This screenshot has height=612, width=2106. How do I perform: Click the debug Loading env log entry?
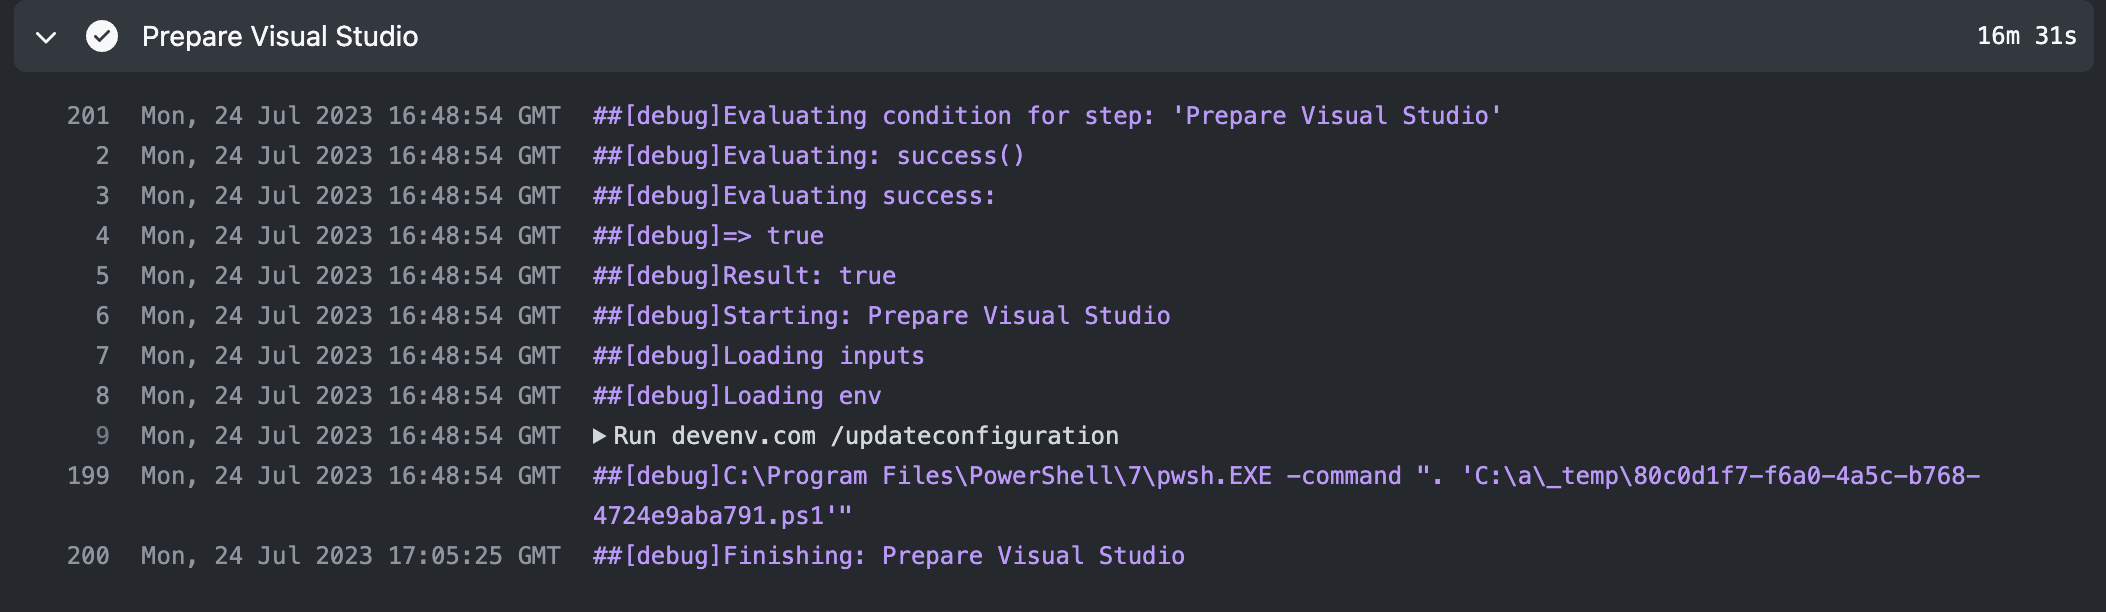[x=735, y=395]
